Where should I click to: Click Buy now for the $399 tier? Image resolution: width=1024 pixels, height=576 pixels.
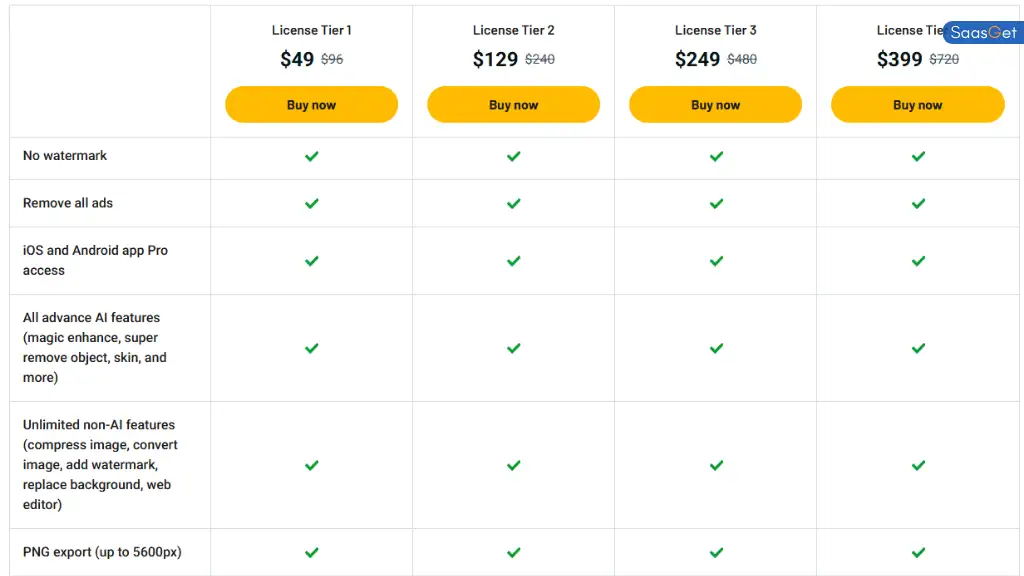(x=918, y=104)
